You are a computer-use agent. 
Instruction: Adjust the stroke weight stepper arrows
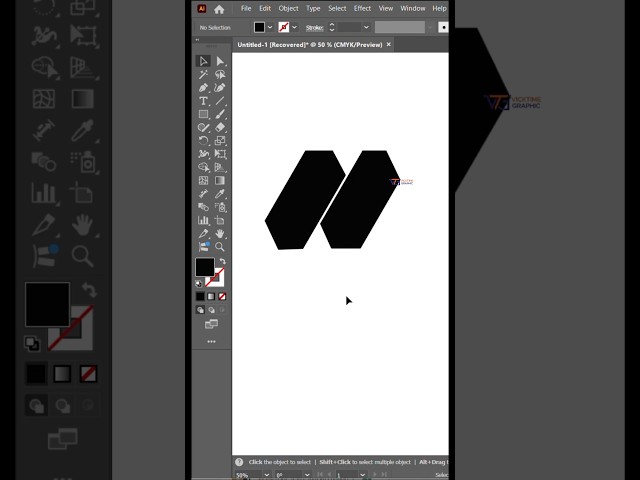click(x=332, y=27)
